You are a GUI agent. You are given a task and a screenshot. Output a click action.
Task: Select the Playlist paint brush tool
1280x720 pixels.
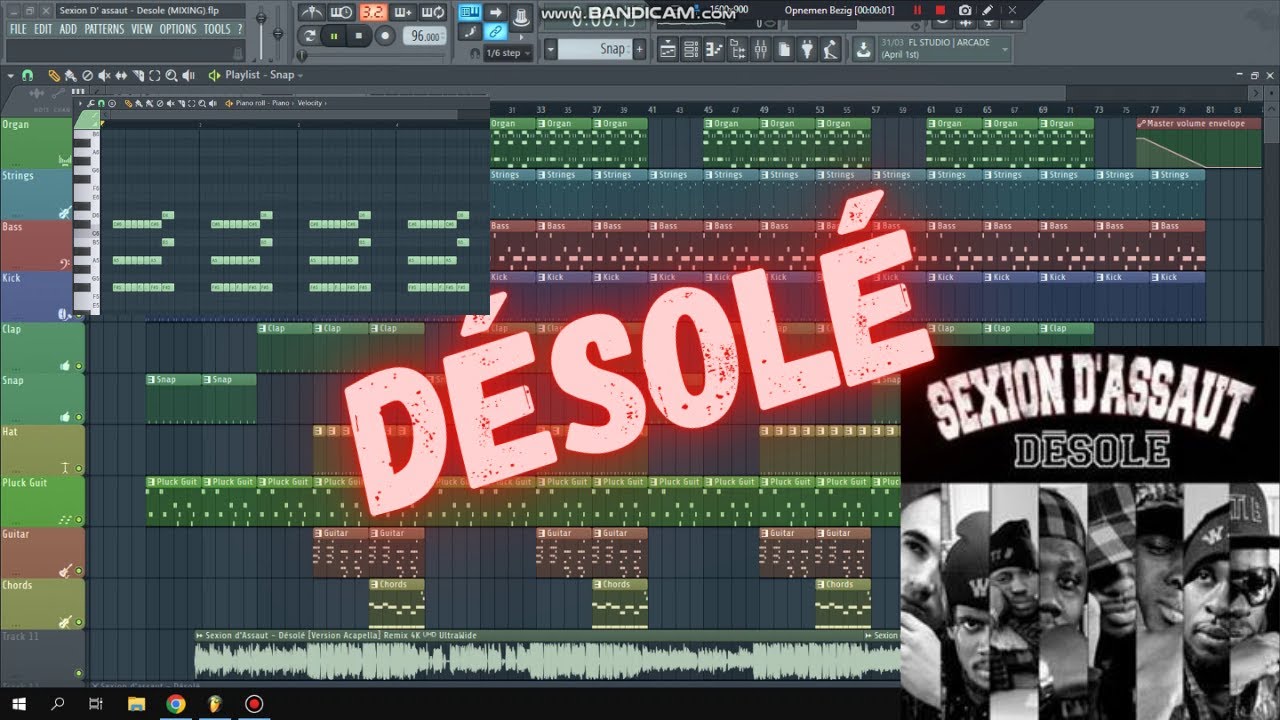[x=71, y=75]
